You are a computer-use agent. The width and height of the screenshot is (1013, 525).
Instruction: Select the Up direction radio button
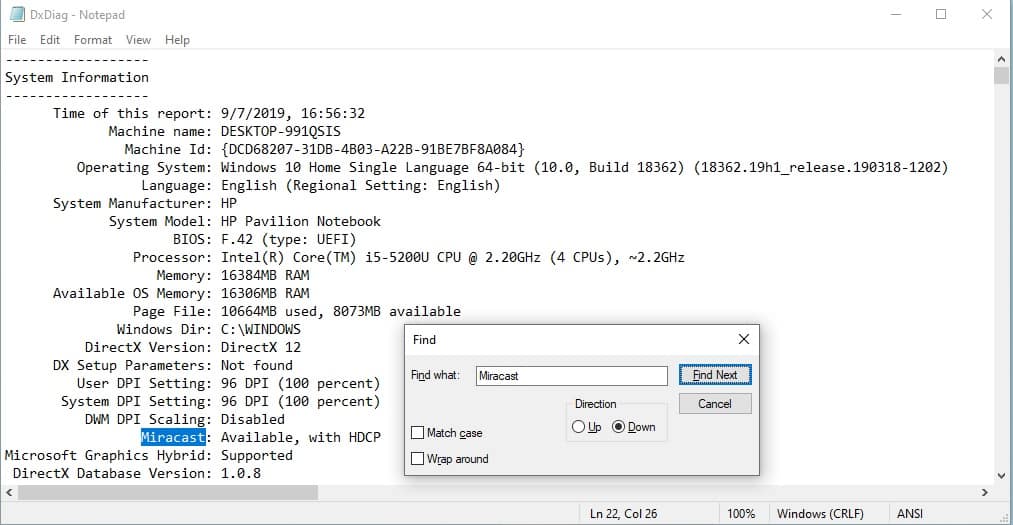[578, 427]
